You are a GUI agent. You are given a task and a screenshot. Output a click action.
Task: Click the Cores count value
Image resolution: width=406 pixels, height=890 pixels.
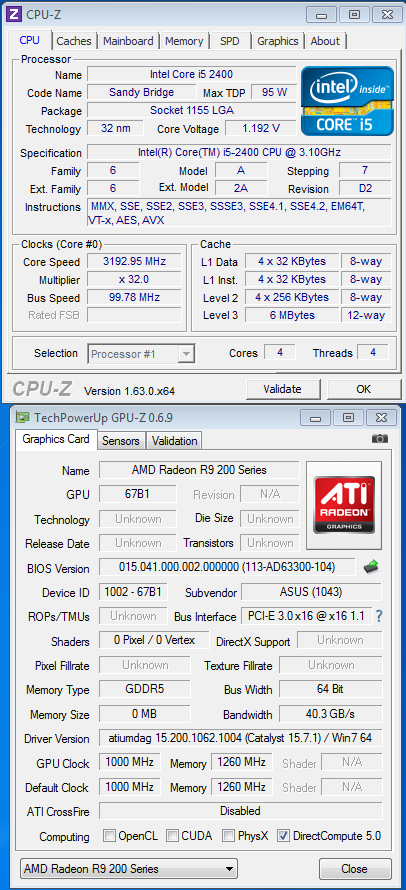(x=279, y=352)
